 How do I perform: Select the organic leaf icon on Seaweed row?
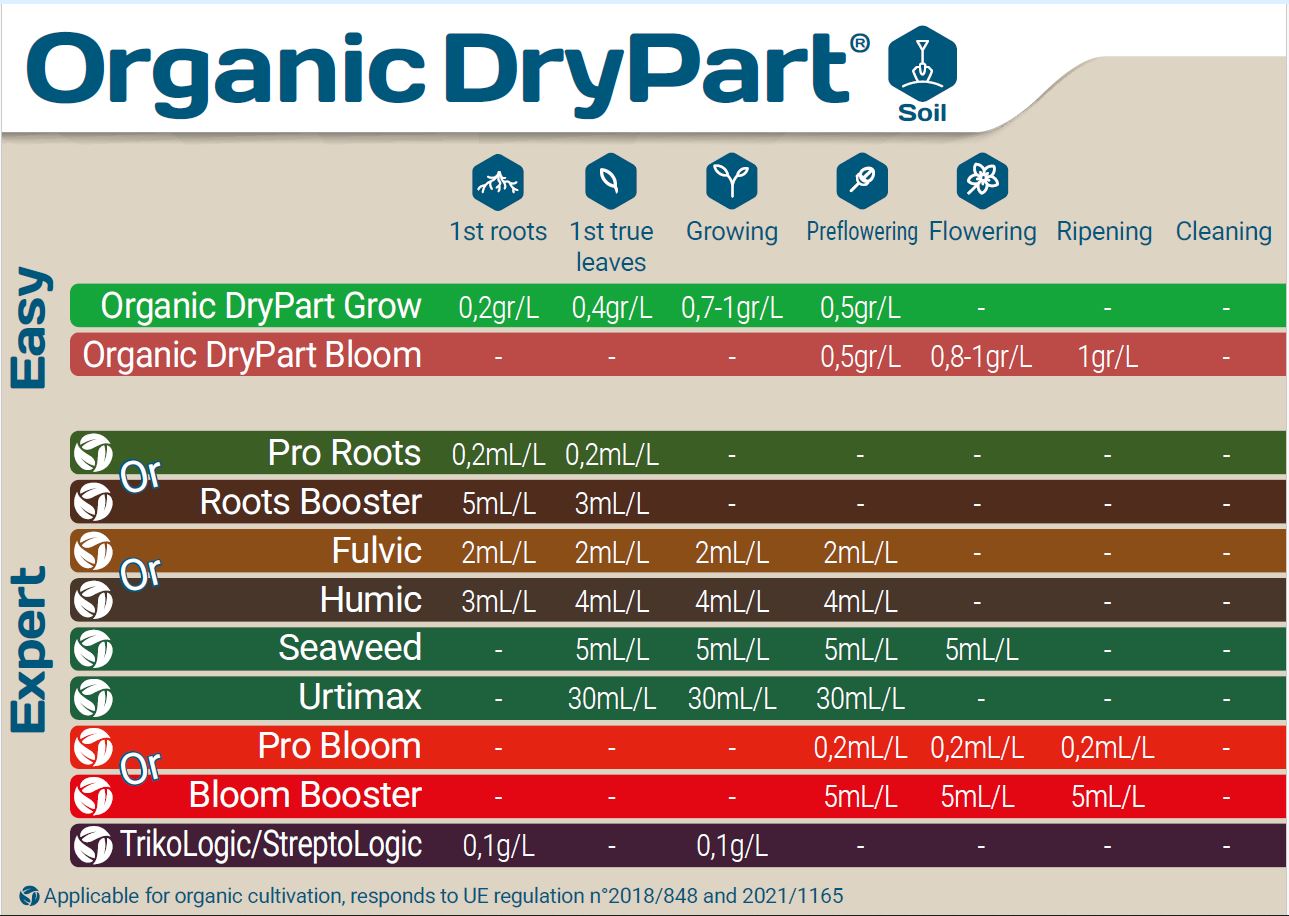click(95, 647)
